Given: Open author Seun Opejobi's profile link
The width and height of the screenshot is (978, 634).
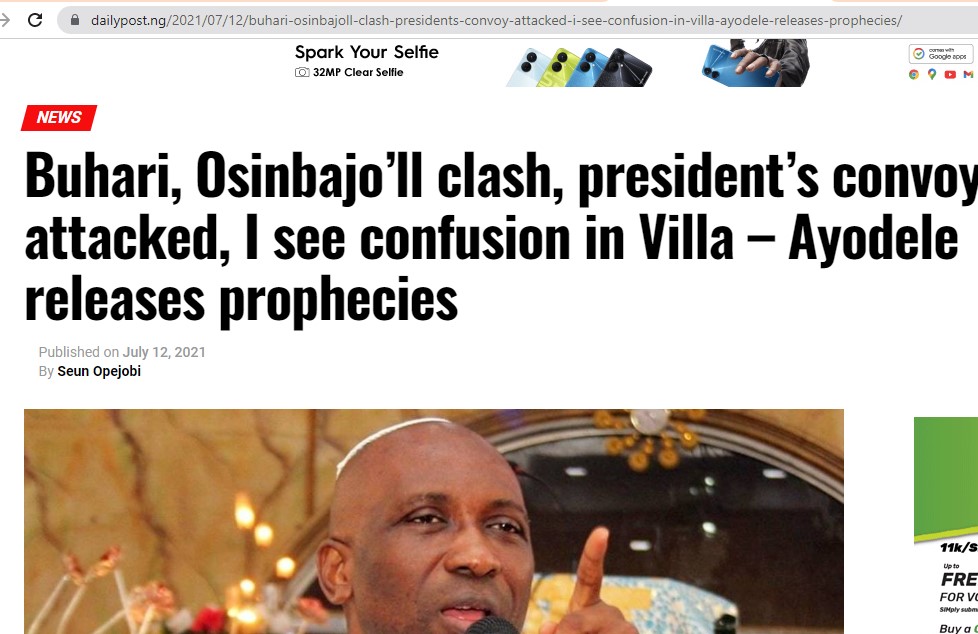Looking at the screenshot, I should coord(99,371).
